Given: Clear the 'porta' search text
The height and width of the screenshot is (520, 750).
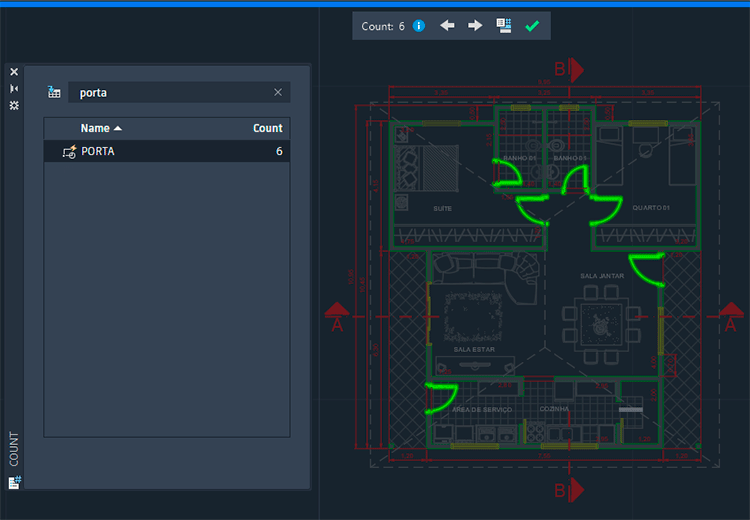Looking at the screenshot, I should tap(278, 93).
